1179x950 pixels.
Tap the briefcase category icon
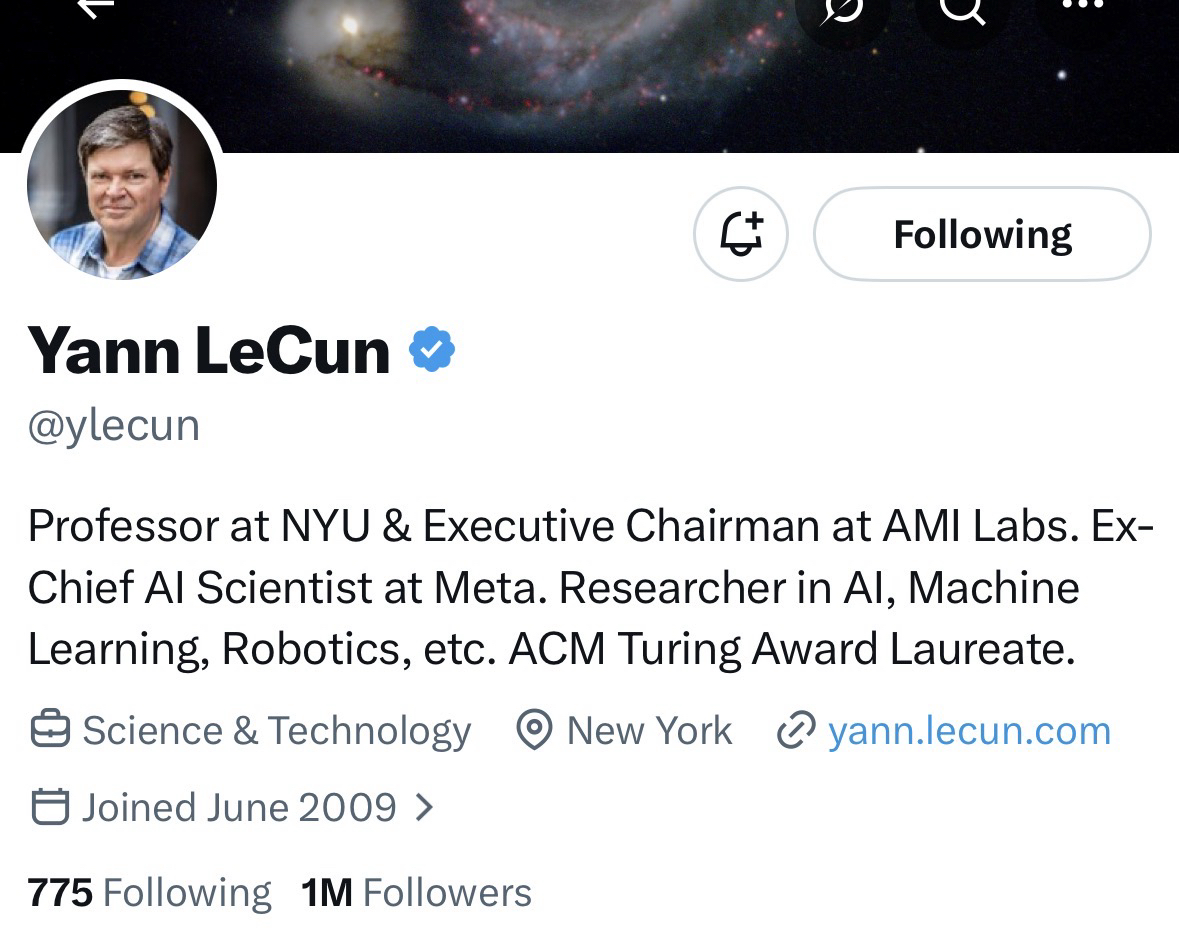[50, 731]
